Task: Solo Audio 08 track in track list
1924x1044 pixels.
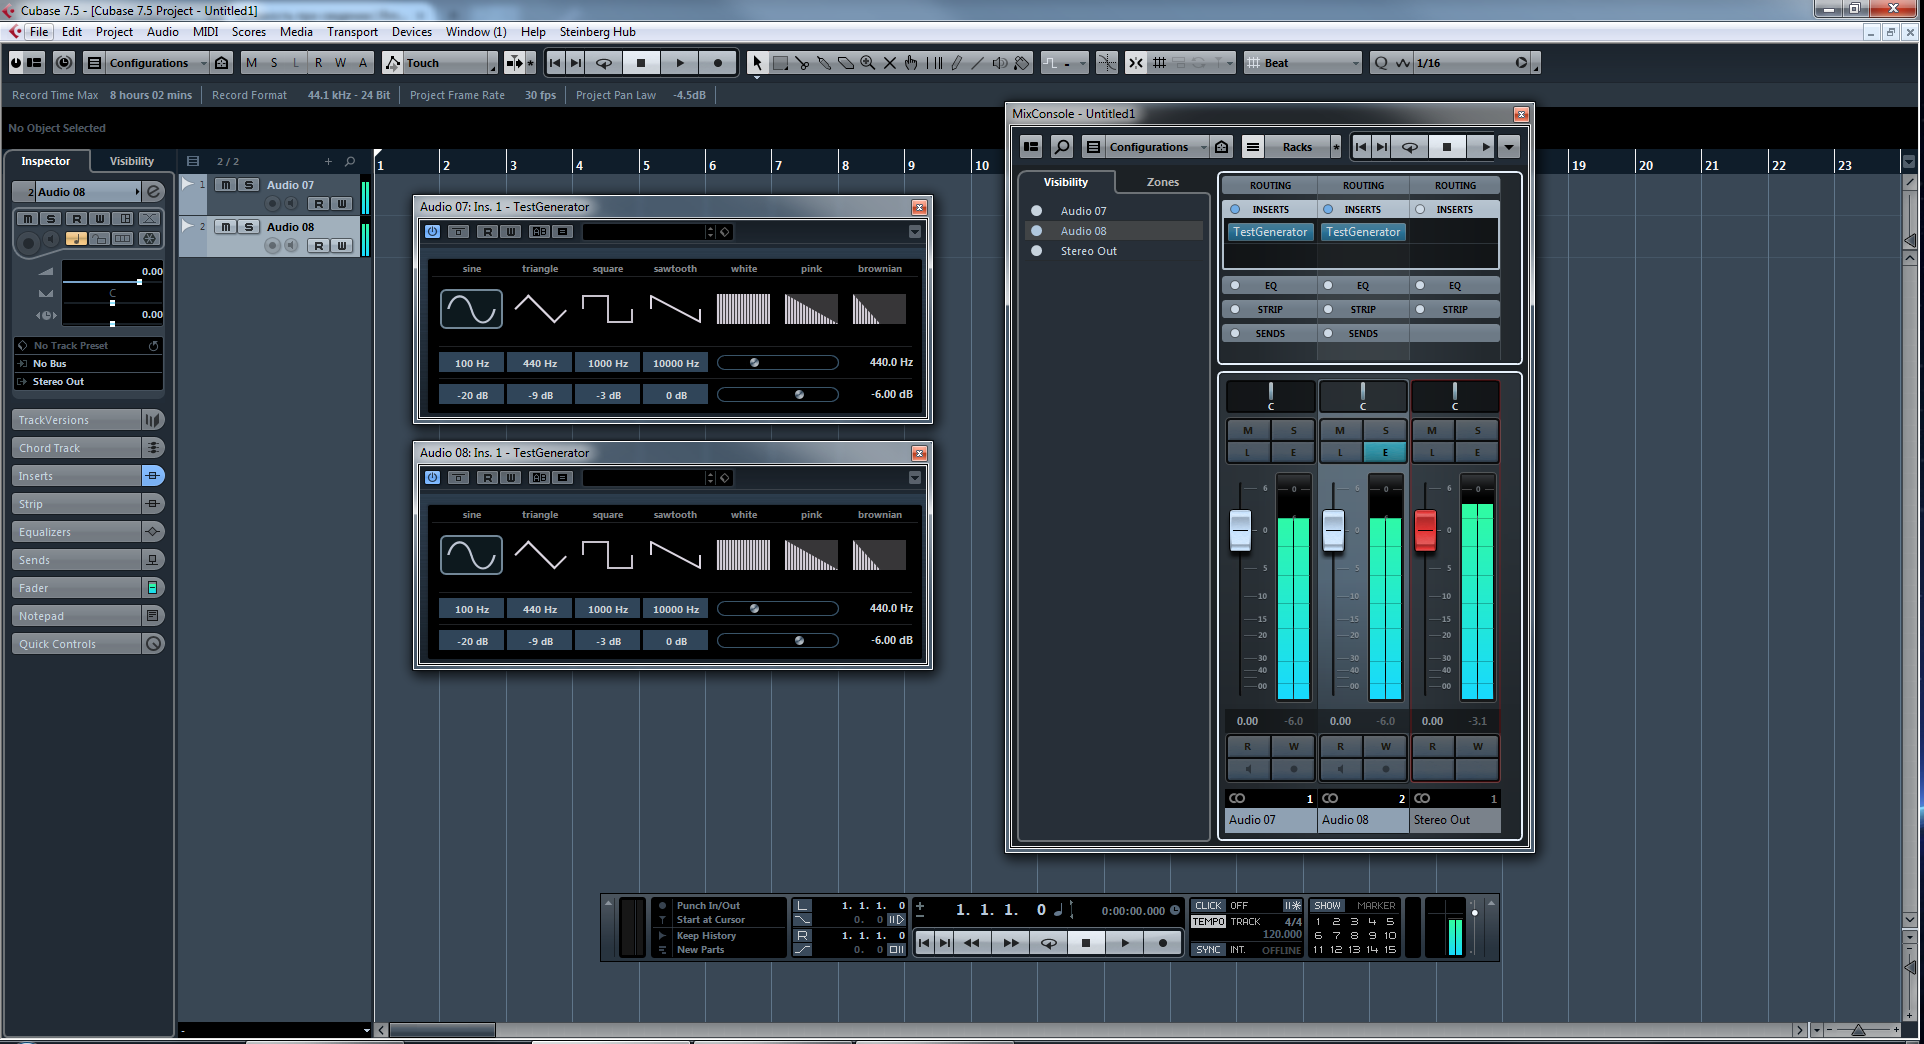Action: [x=249, y=227]
